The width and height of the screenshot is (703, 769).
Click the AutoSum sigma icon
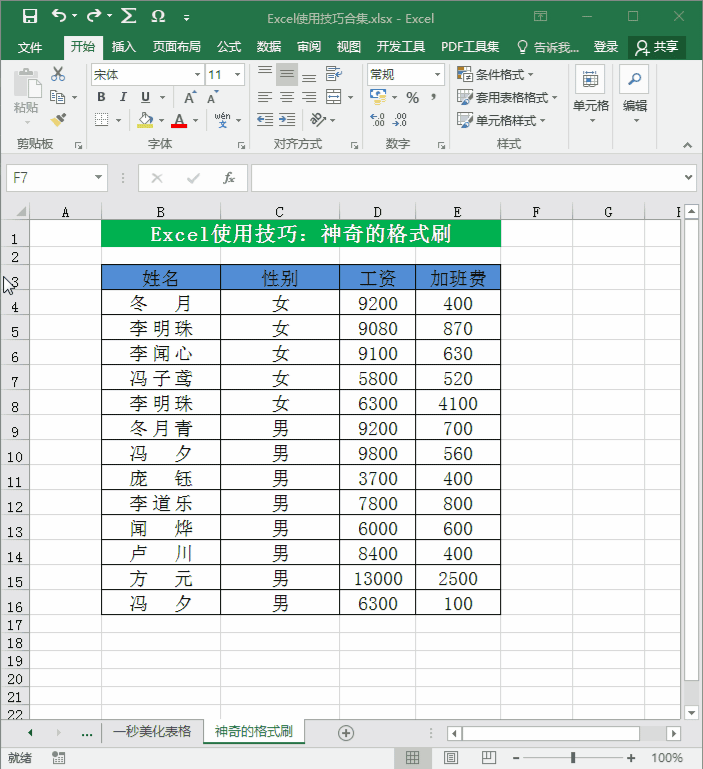pos(129,16)
